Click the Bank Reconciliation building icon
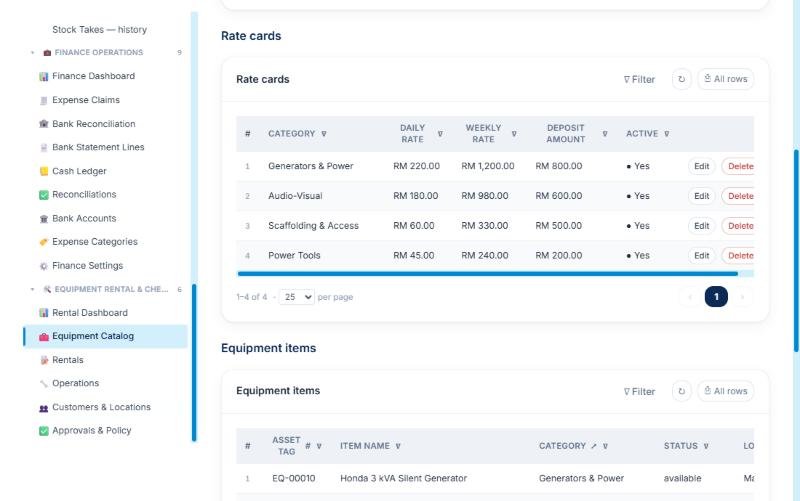Screen dimensions: 800x501 (x=44, y=124)
